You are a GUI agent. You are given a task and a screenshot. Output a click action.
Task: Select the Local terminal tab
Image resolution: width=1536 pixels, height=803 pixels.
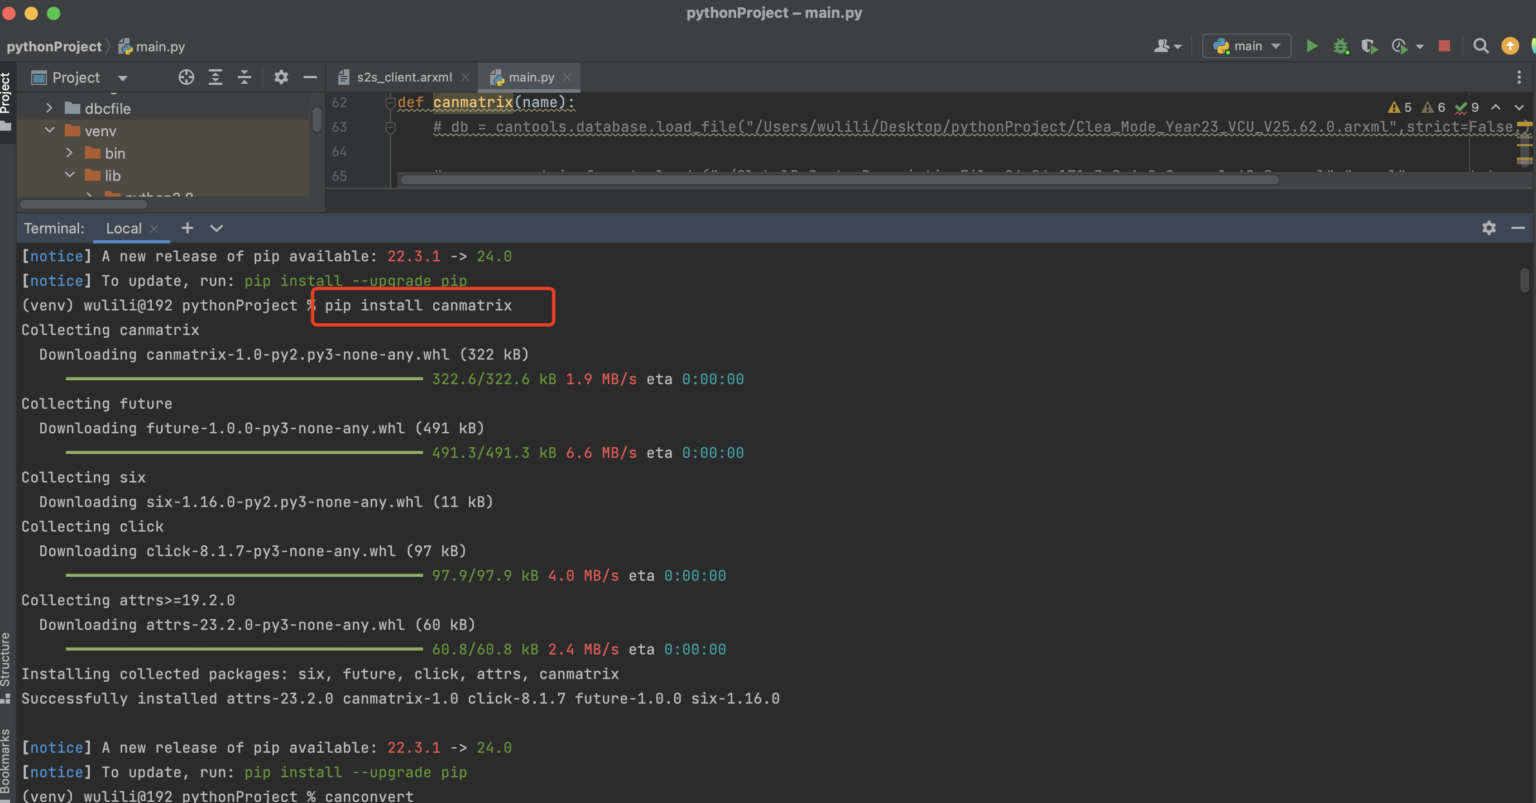[x=123, y=228]
